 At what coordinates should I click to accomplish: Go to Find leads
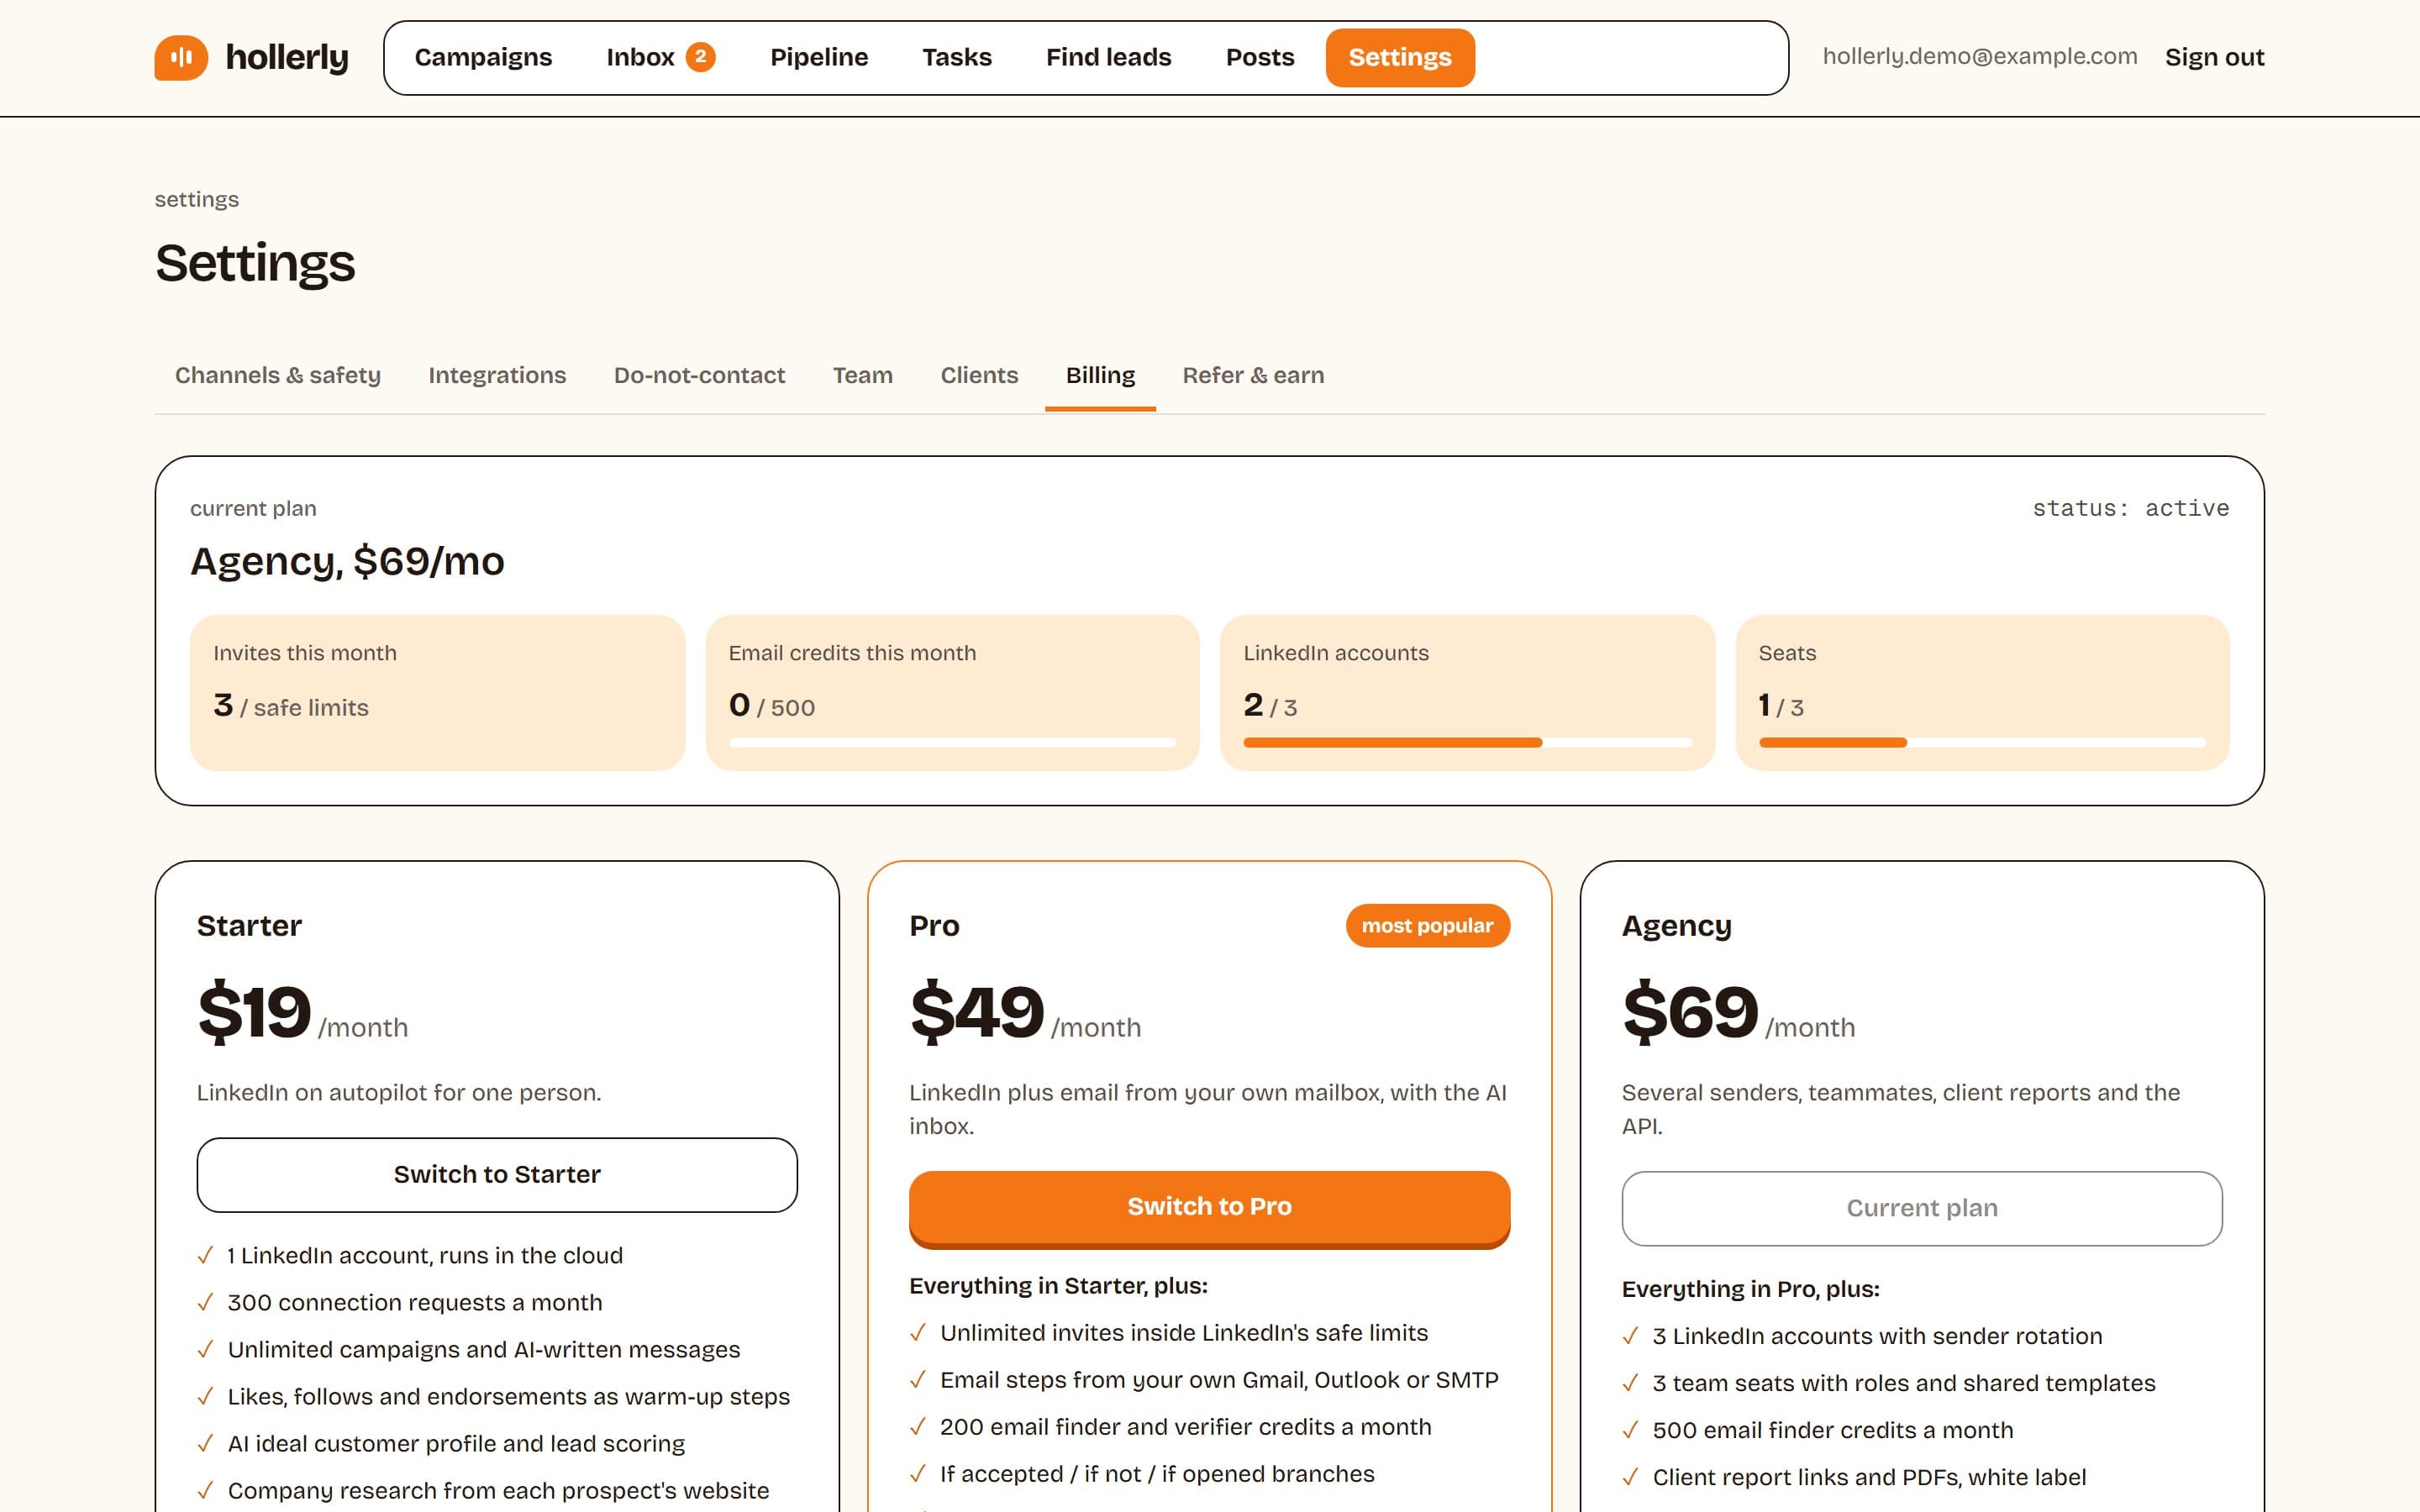click(x=1108, y=57)
